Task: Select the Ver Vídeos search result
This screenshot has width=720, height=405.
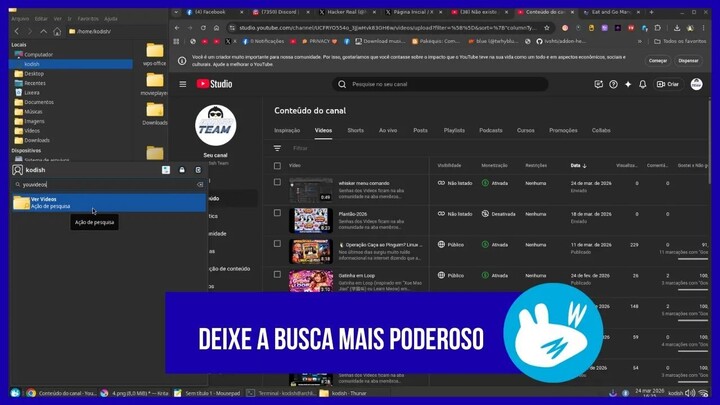Action: tap(109, 202)
